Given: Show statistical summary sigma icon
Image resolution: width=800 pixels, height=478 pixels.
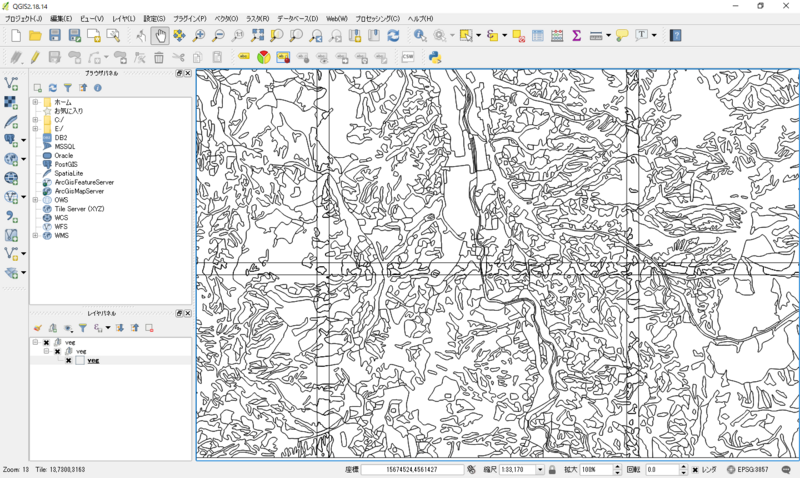Looking at the screenshot, I should coord(577,35).
